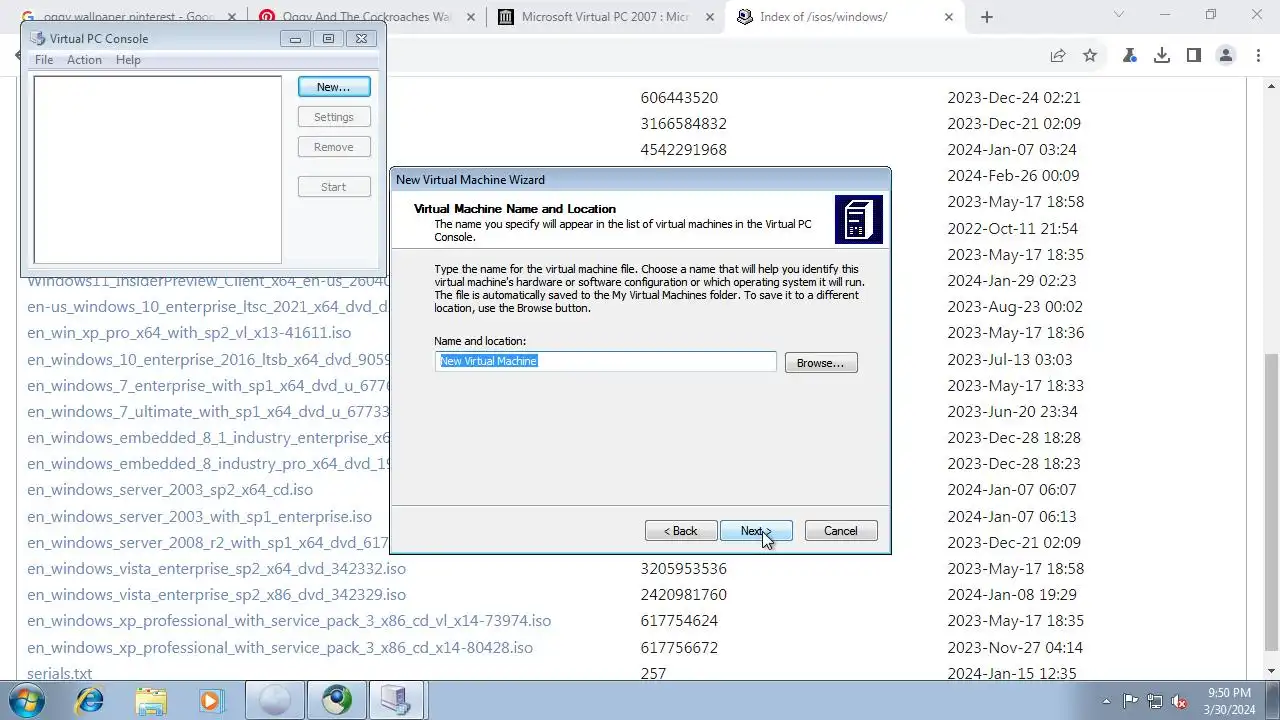Open the serials.txt link
The image size is (1280, 720).
(59, 673)
